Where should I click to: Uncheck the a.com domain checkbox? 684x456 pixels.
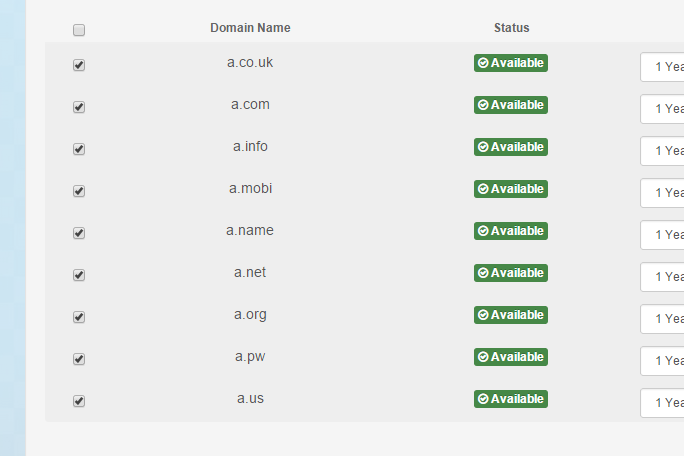tap(79, 107)
